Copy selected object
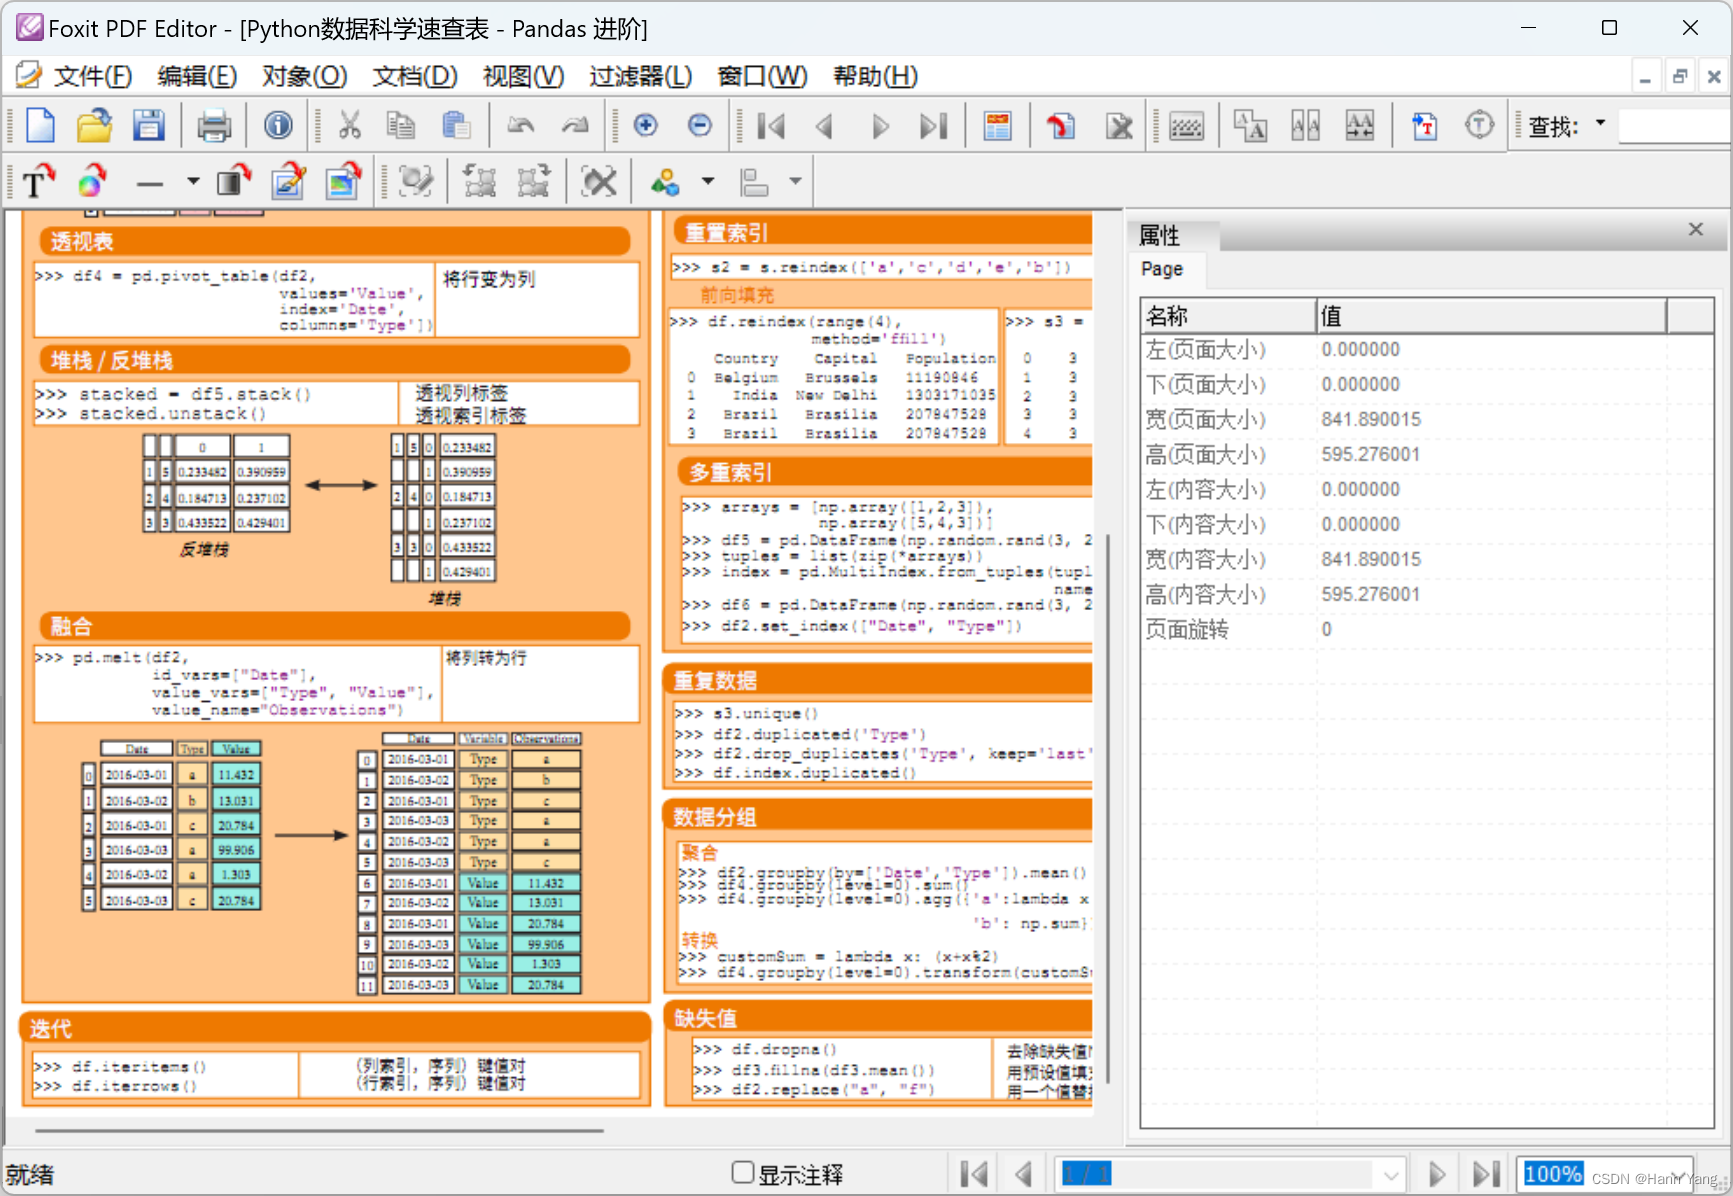The image size is (1733, 1196). point(401,126)
